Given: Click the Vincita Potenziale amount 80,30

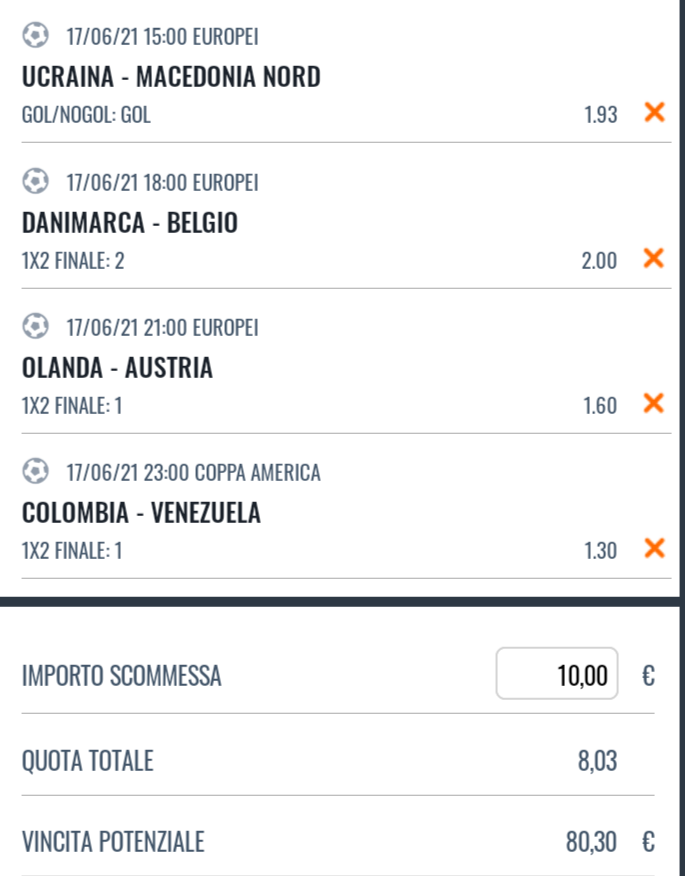Looking at the screenshot, I should [x=591, y=843].
